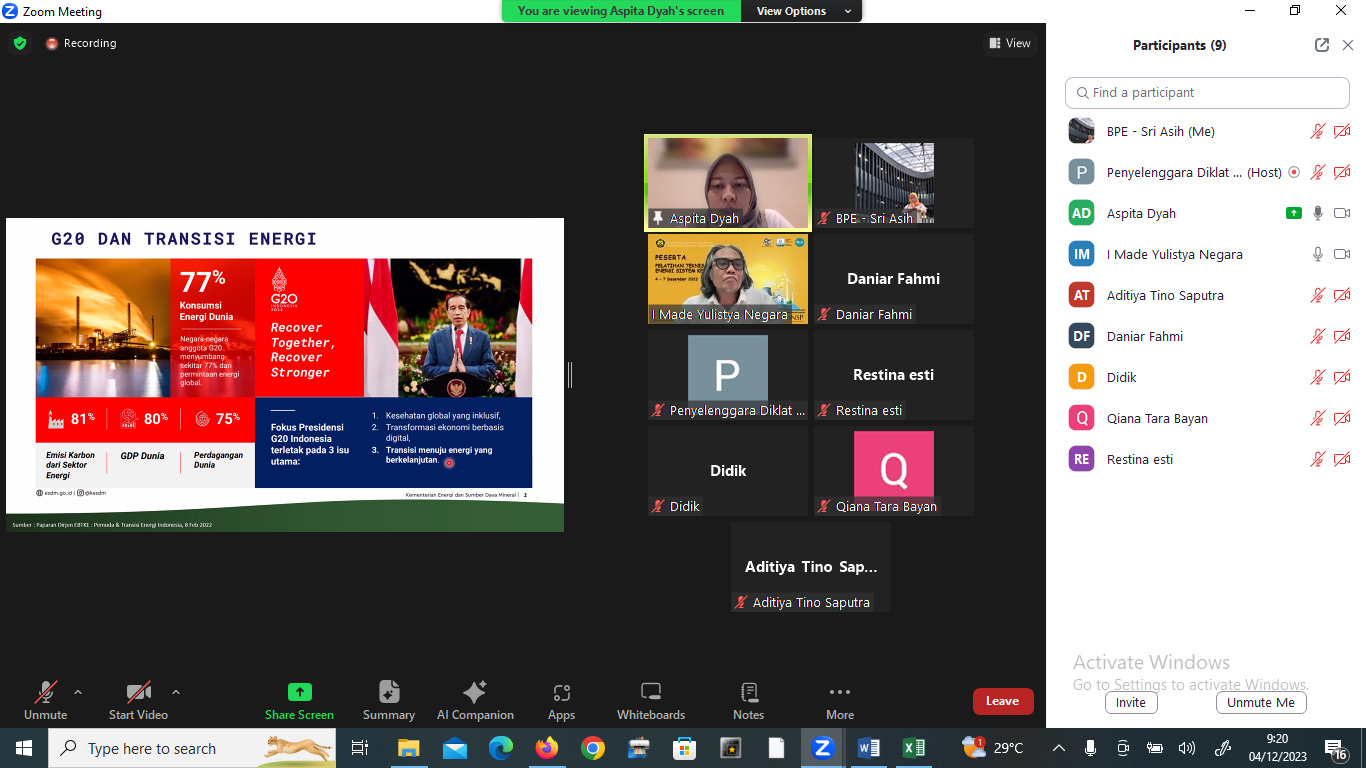Click Didik's muted microphone icon in list

click(x=1318, y=377)
